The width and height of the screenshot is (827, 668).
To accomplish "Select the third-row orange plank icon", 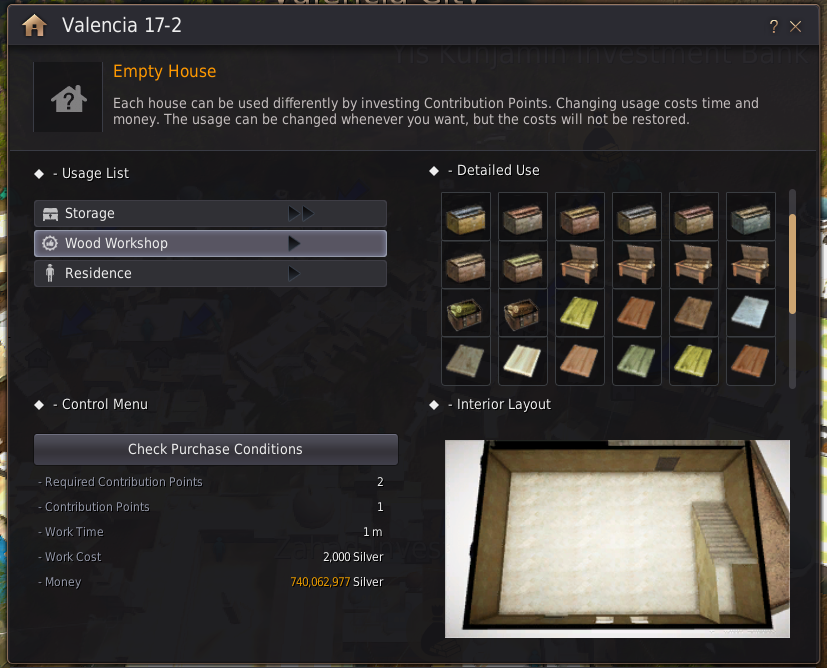I will pos(637,313).
